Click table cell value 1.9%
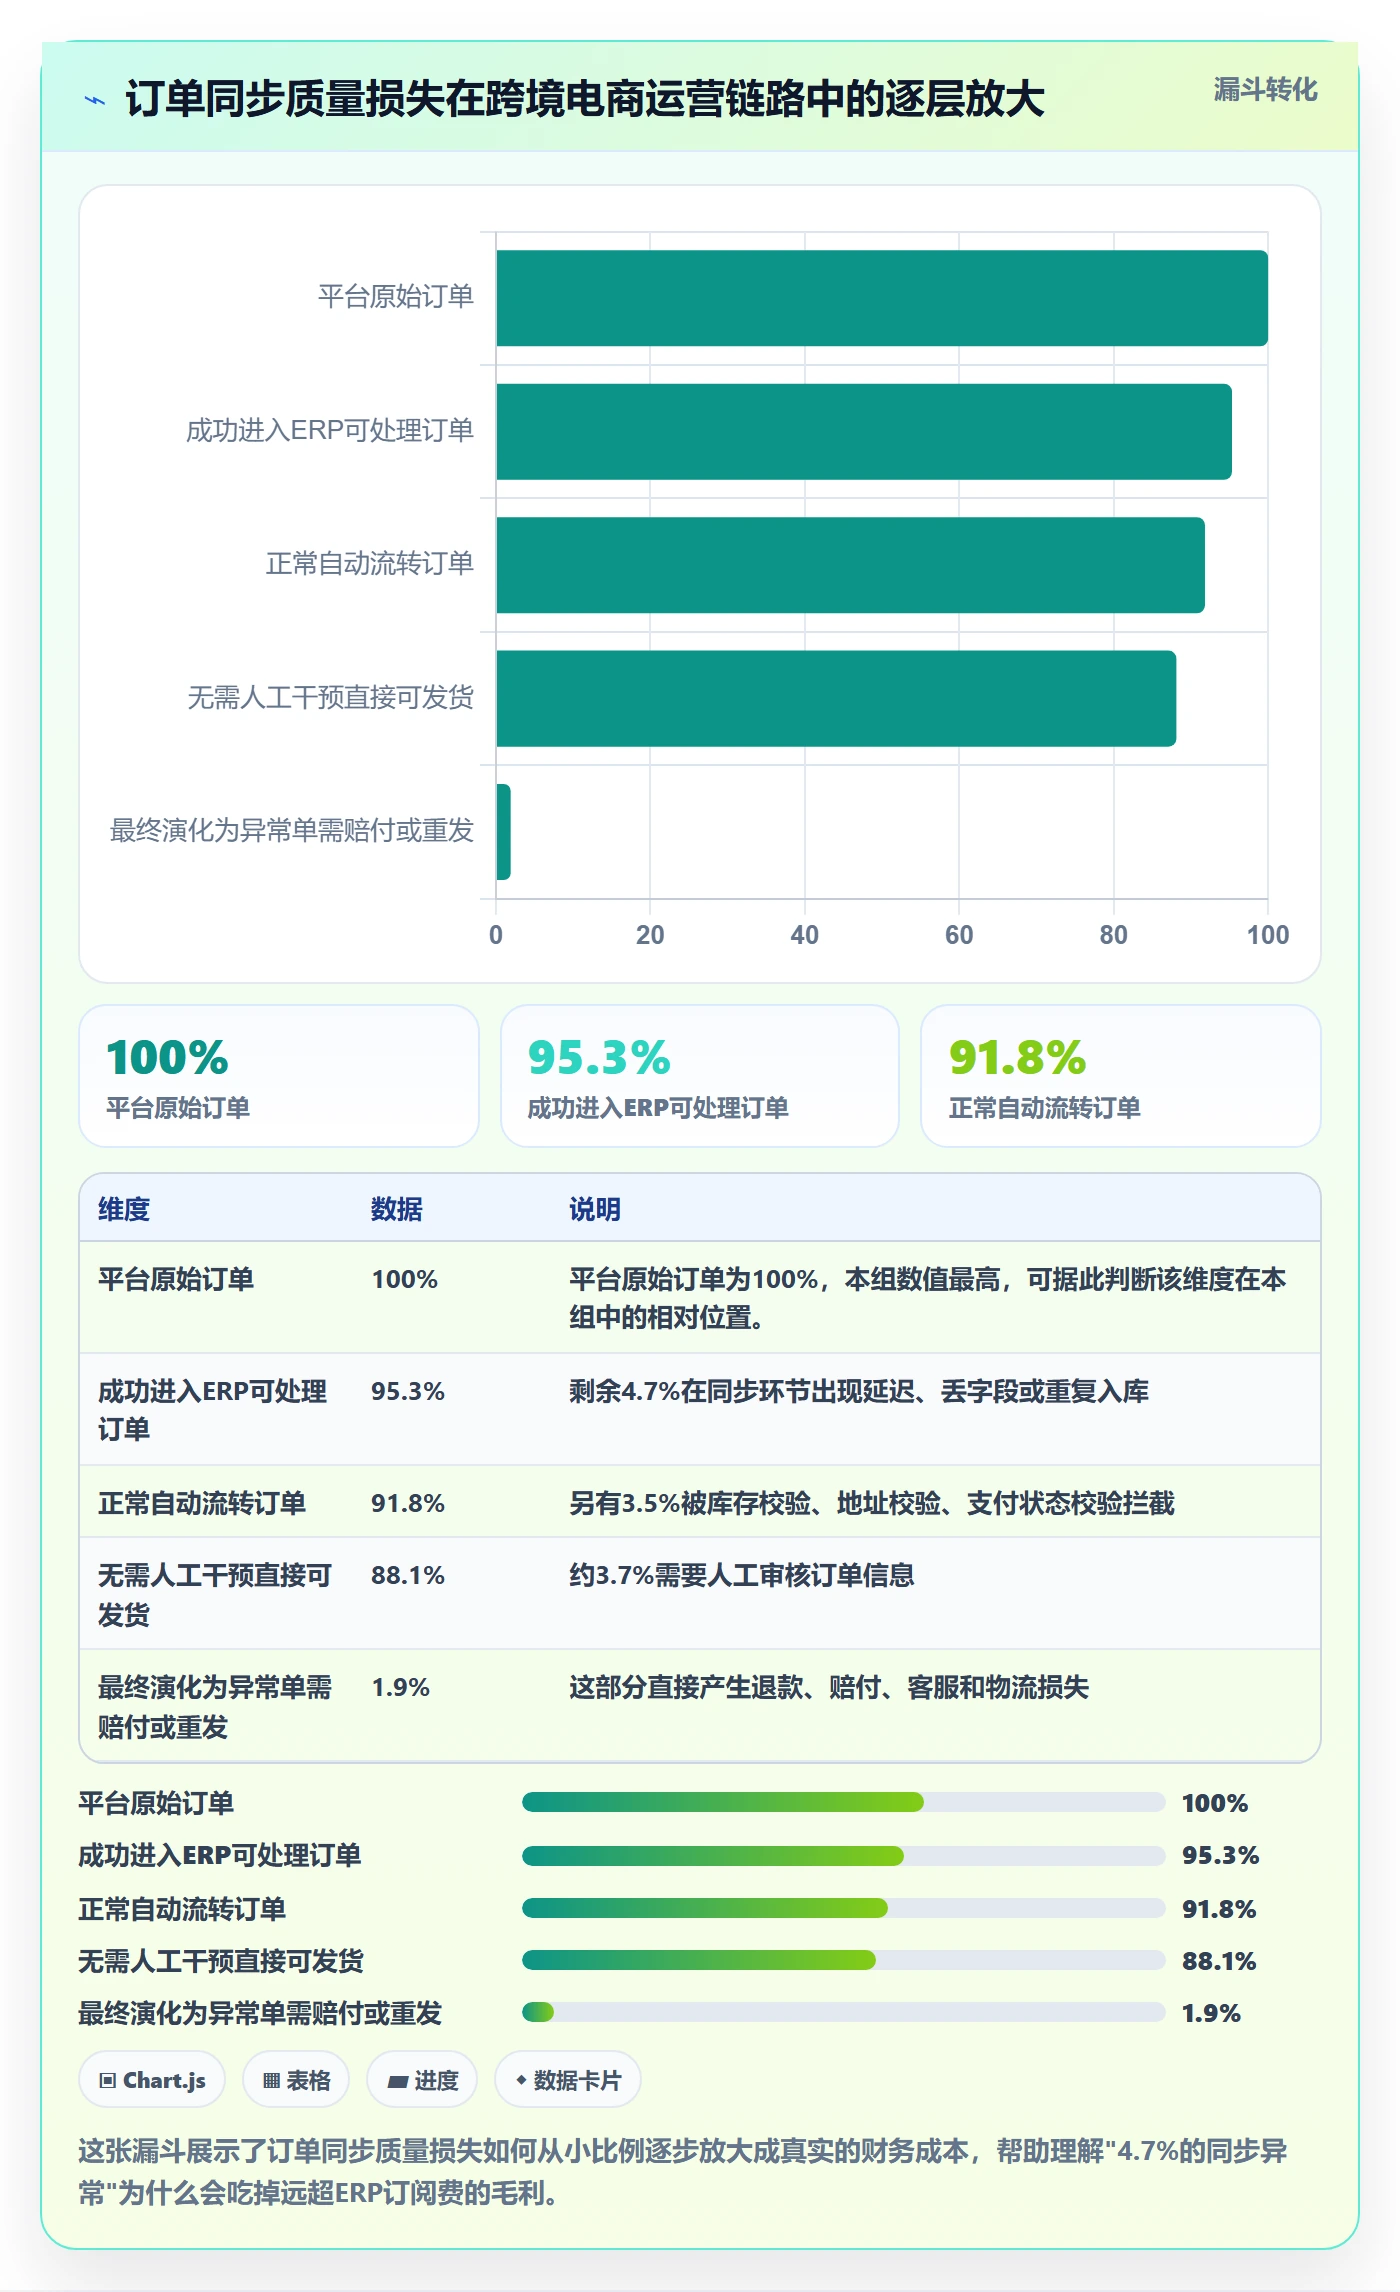The width and height of the screenshot is (1400, 2292). click(x=401, y=1687)
